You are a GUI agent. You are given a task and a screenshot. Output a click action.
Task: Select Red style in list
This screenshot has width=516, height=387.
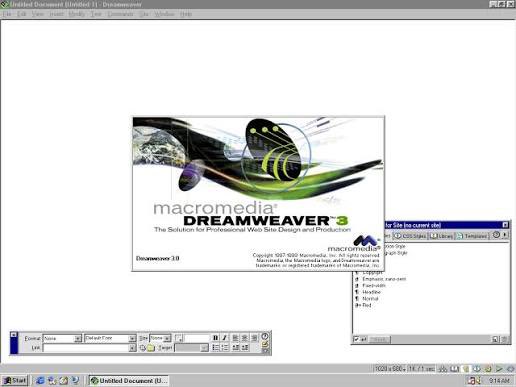pyautogui.click(x=366, y=305)
